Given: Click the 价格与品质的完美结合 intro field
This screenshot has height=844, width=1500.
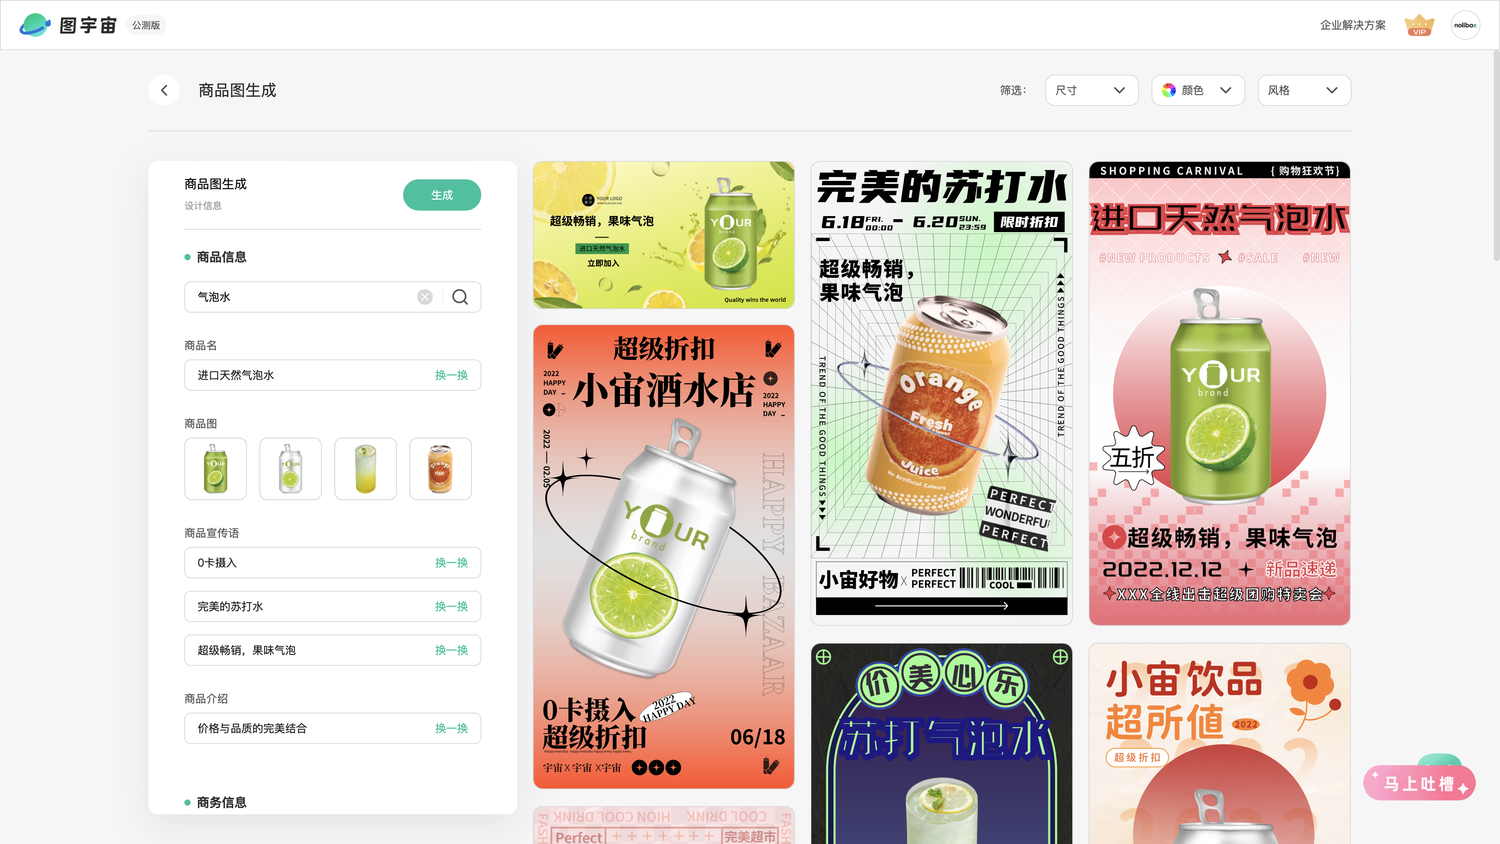Looking at the screenshot, I should pos(332,728).
